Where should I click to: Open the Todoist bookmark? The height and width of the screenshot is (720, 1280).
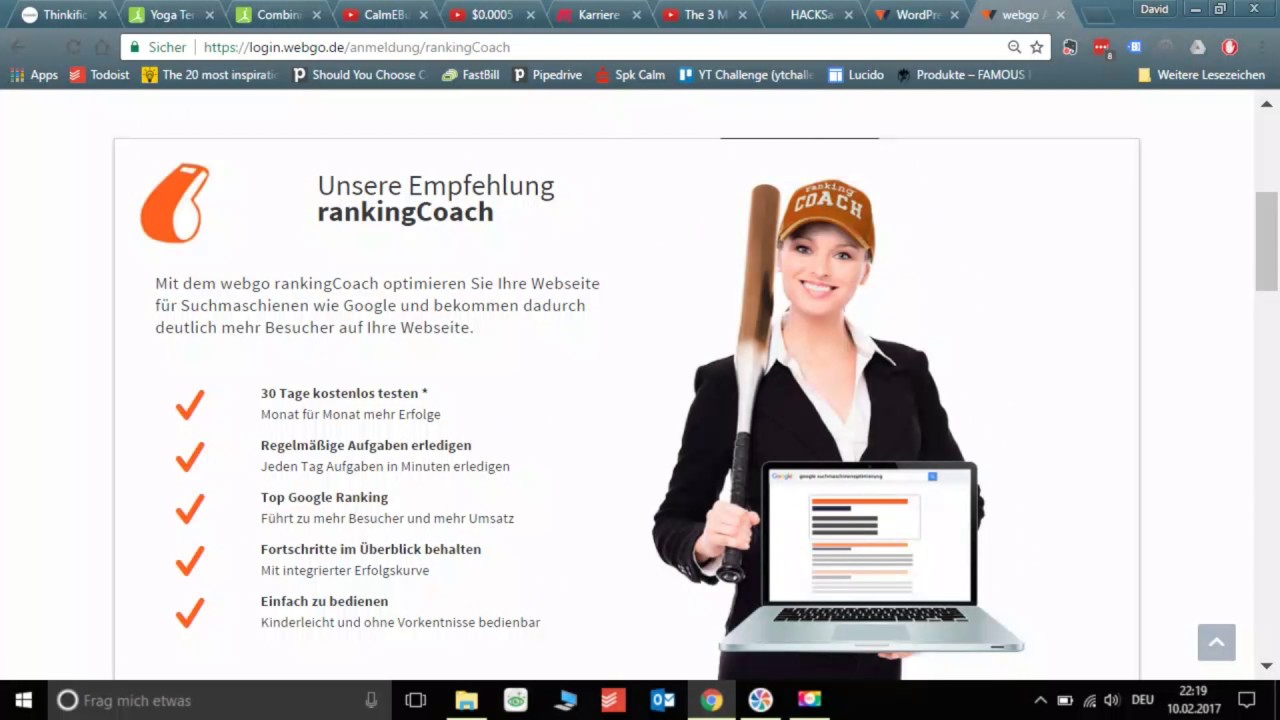[x=99, y=75]
